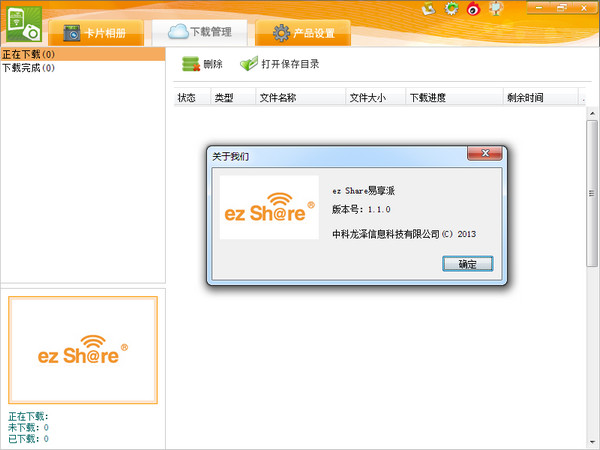Click the yellow card icon in title bar
This screenshot has height=450, width=600.
click(429, 8)
